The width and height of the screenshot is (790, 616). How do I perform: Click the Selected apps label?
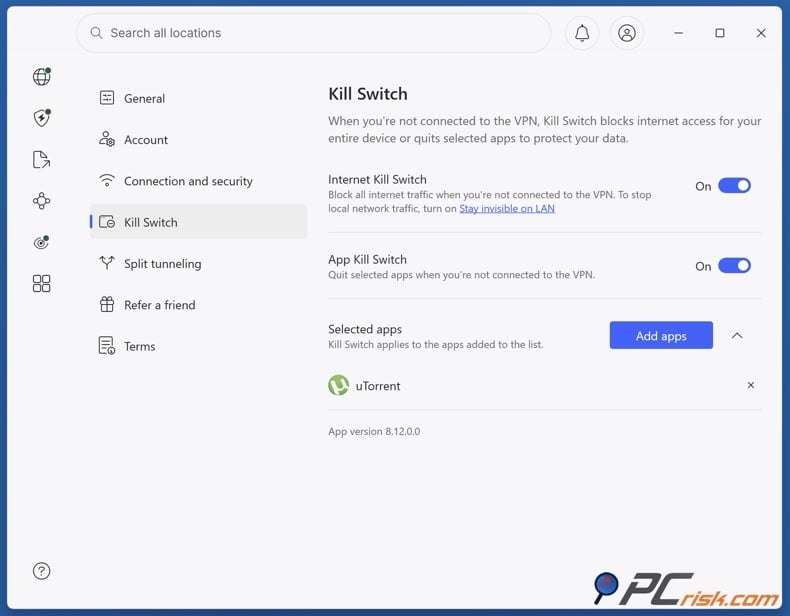click(365, 329)
